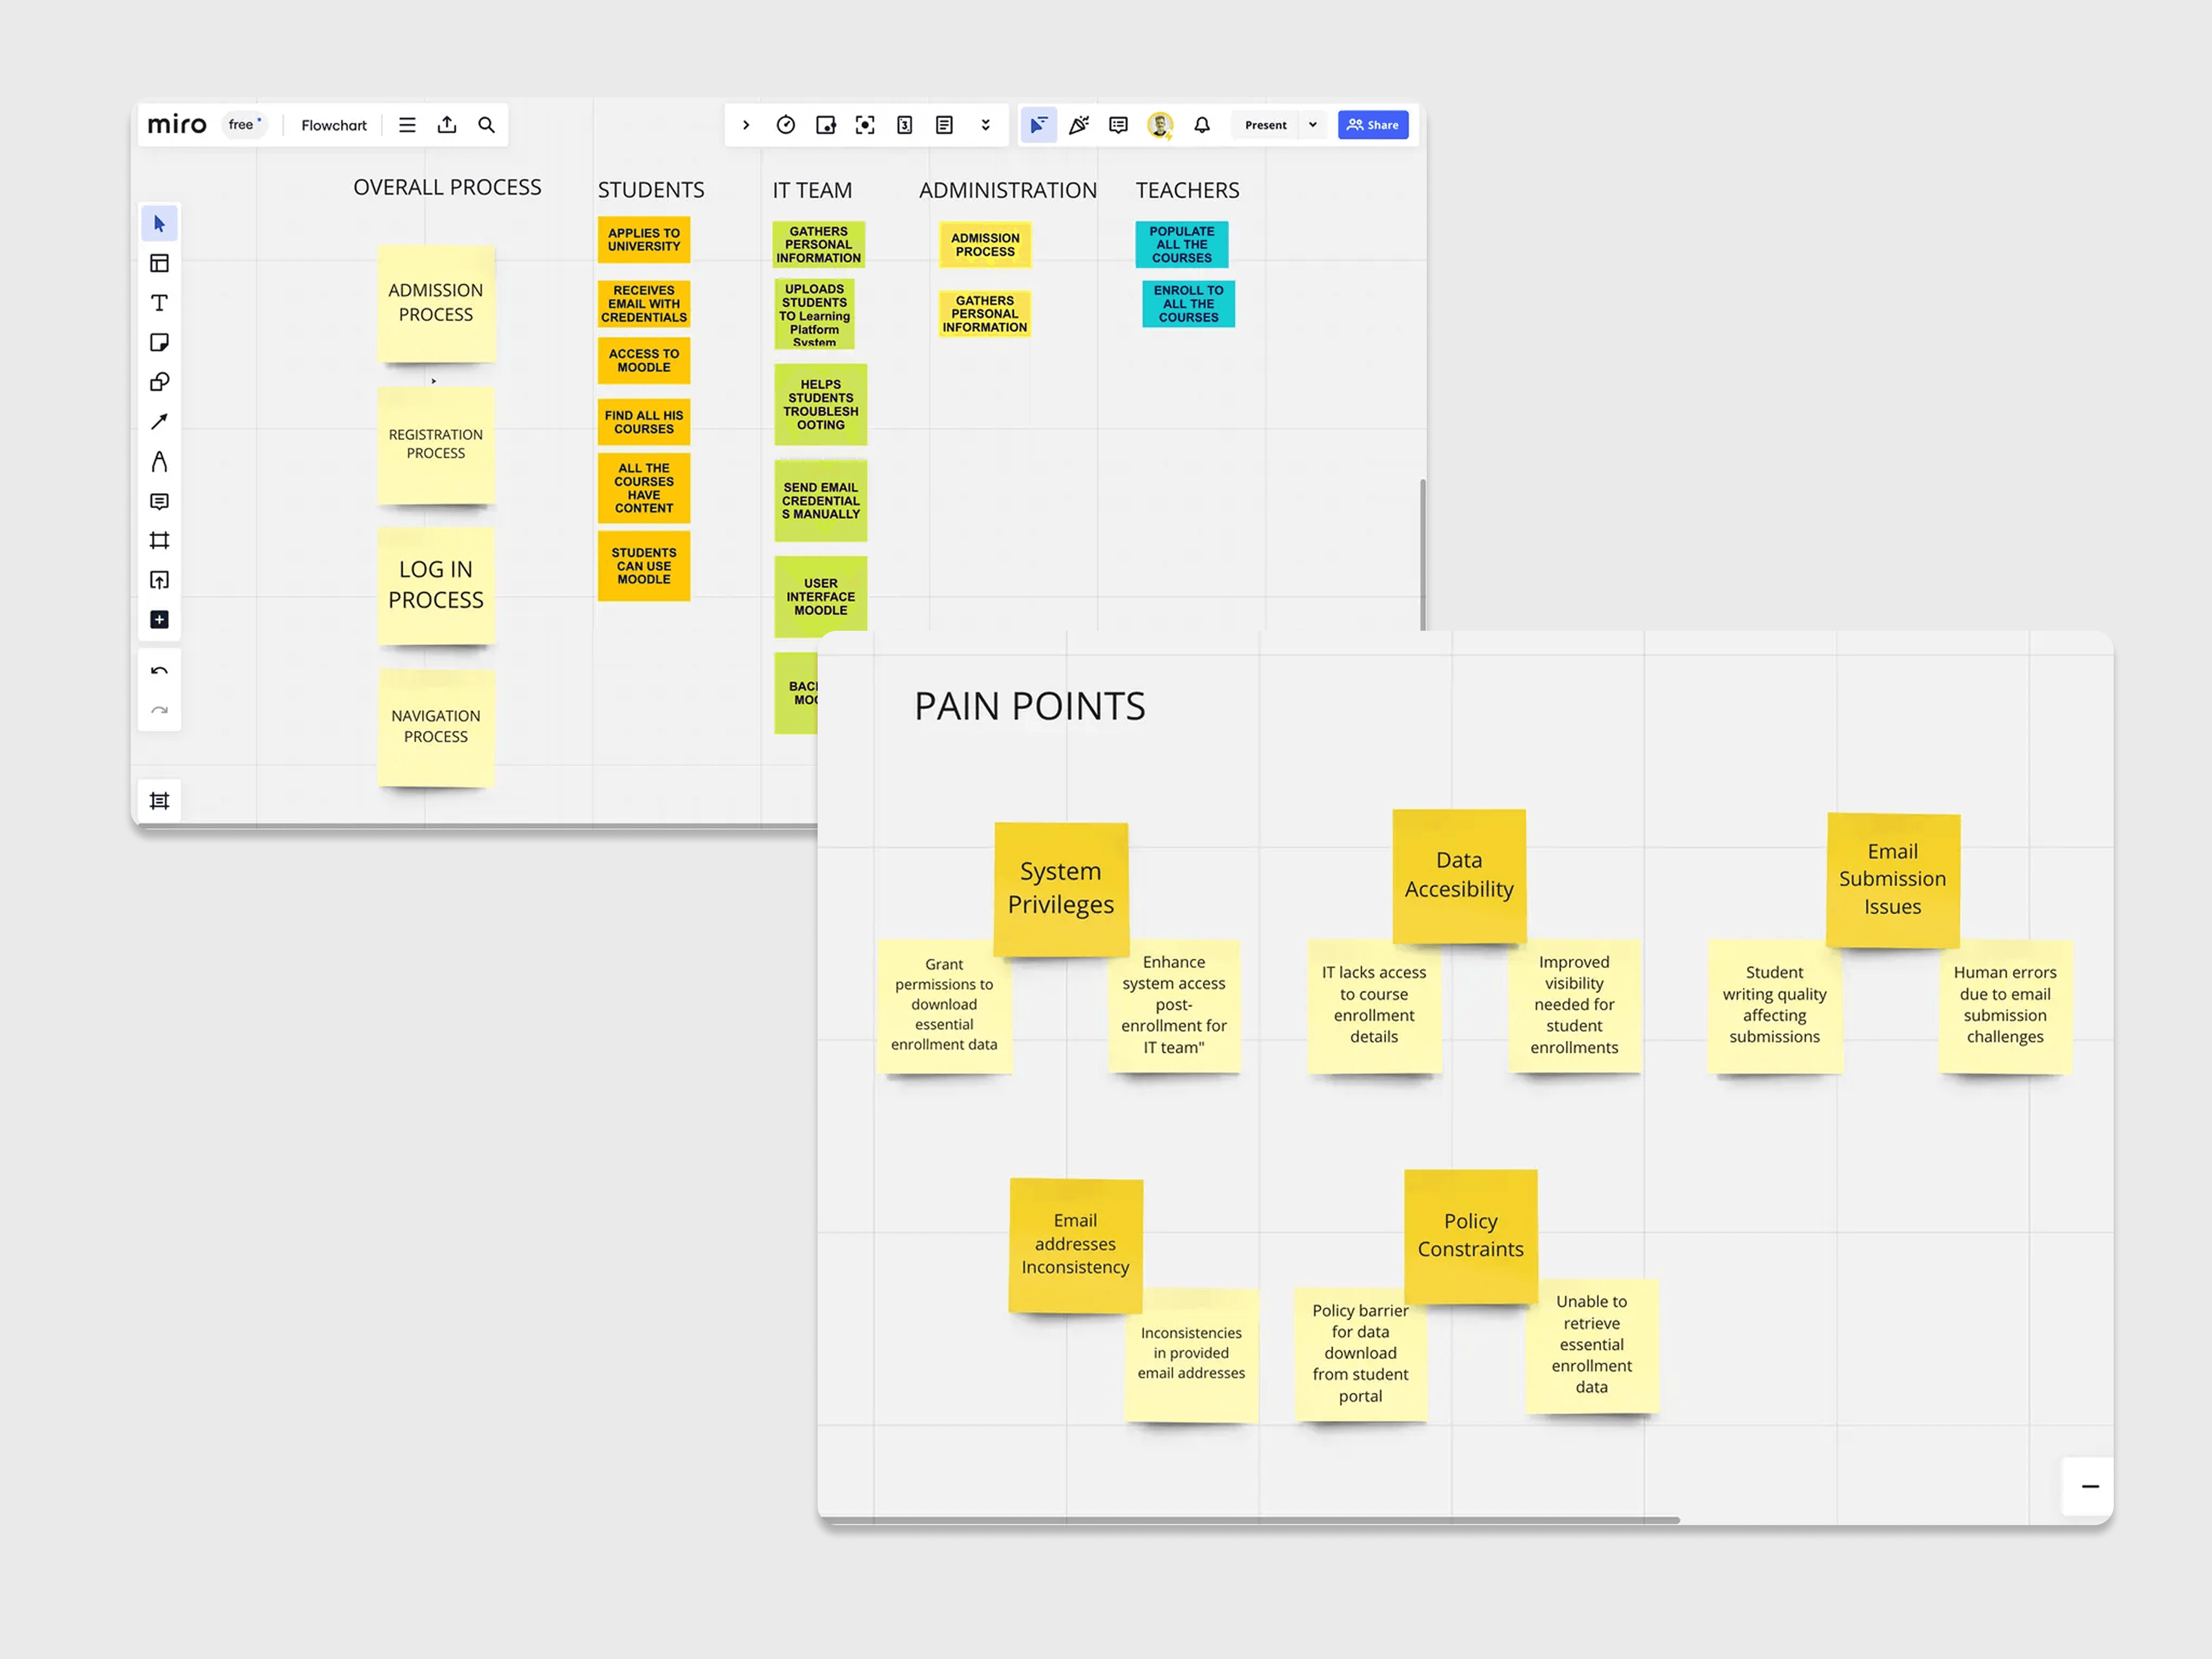
Task: Select the Frame tool in sidebar
Action: click(159, 541)
